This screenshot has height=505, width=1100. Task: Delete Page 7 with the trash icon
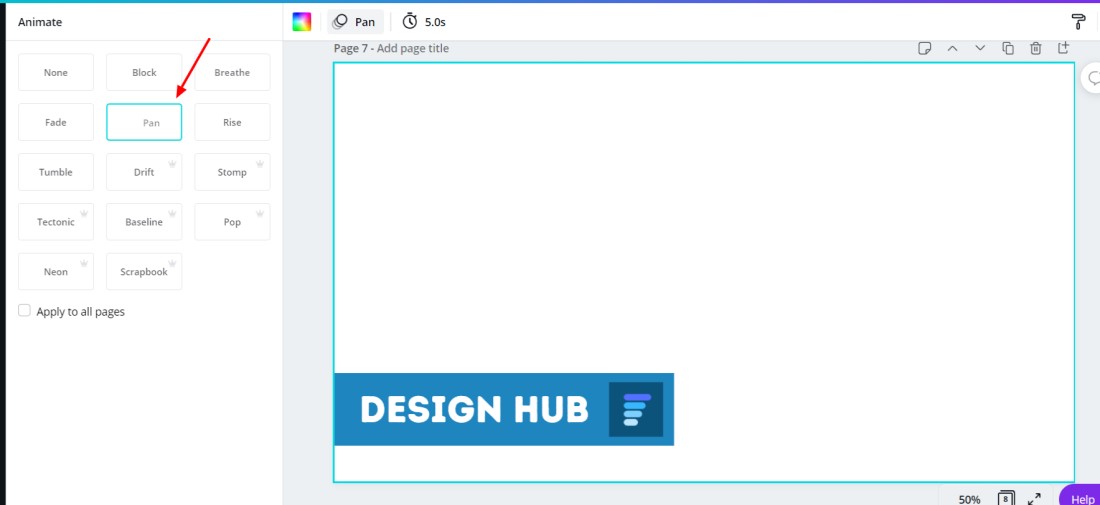click(x=1035, y=48)
